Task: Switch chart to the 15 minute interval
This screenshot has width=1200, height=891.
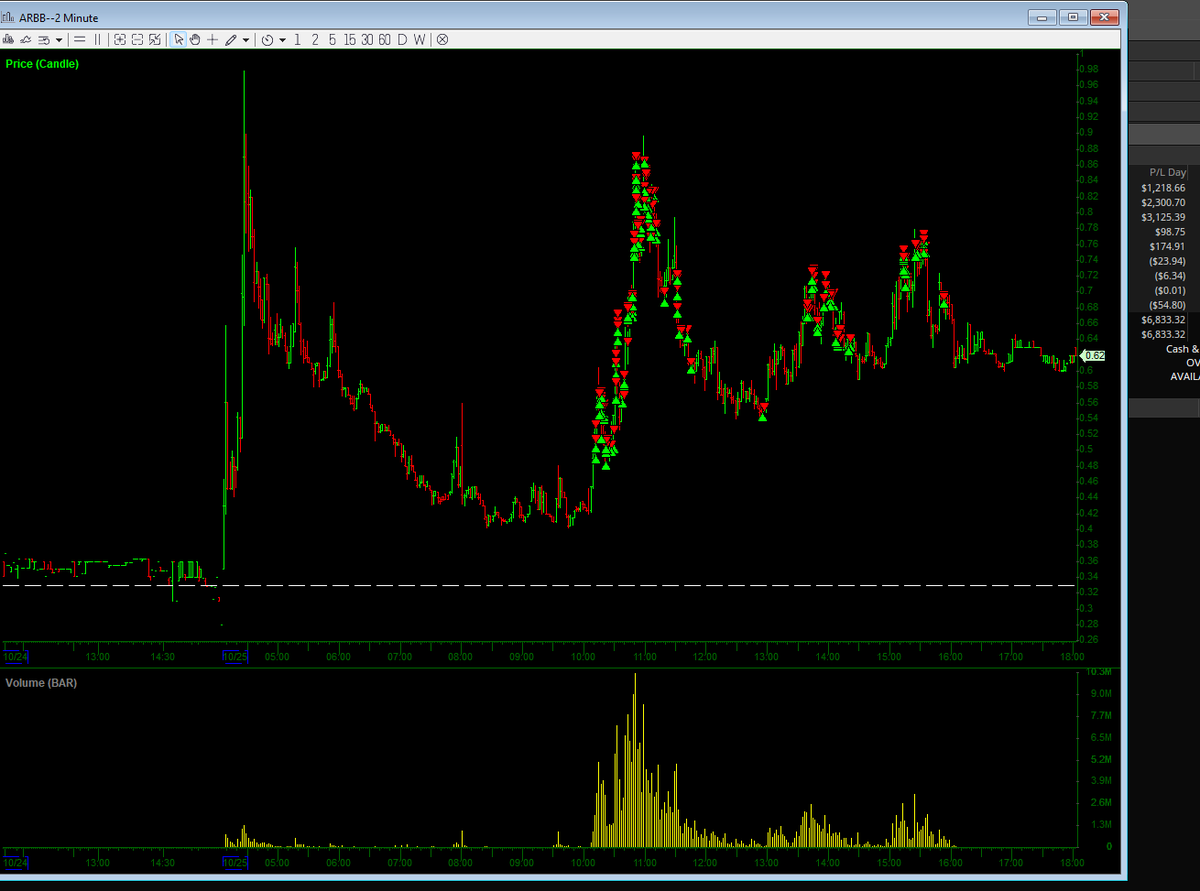Action: coord(349,39)
